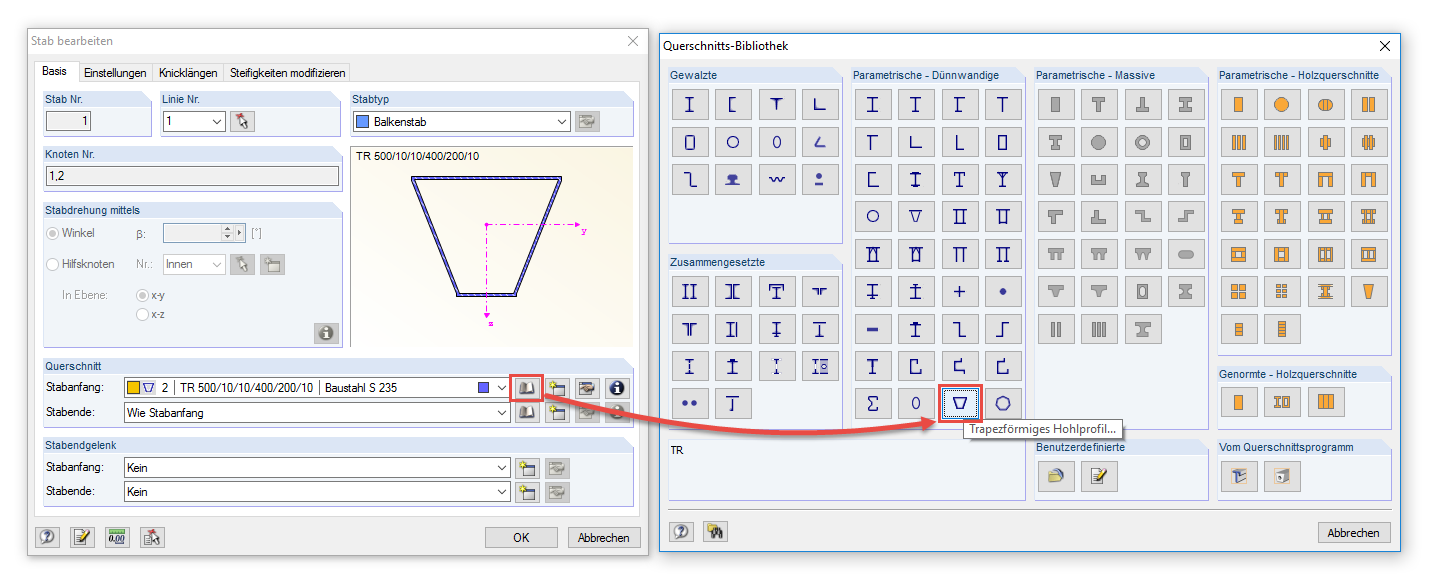Select the Hilfsknoten radio button
The image size is (1433, 579).
52,265
